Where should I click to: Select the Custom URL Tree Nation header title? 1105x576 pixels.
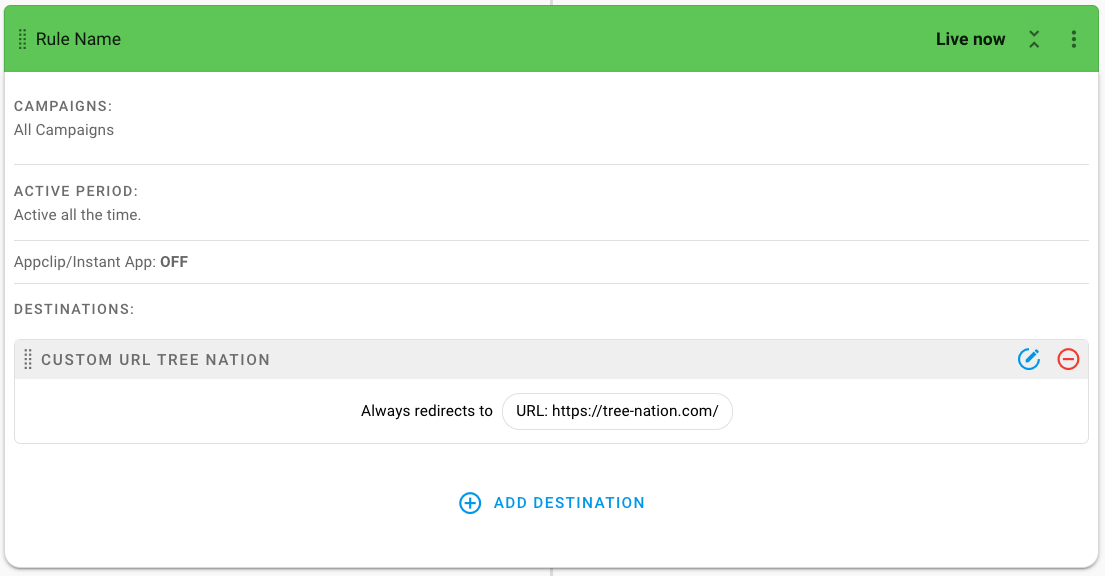(156, 360)
